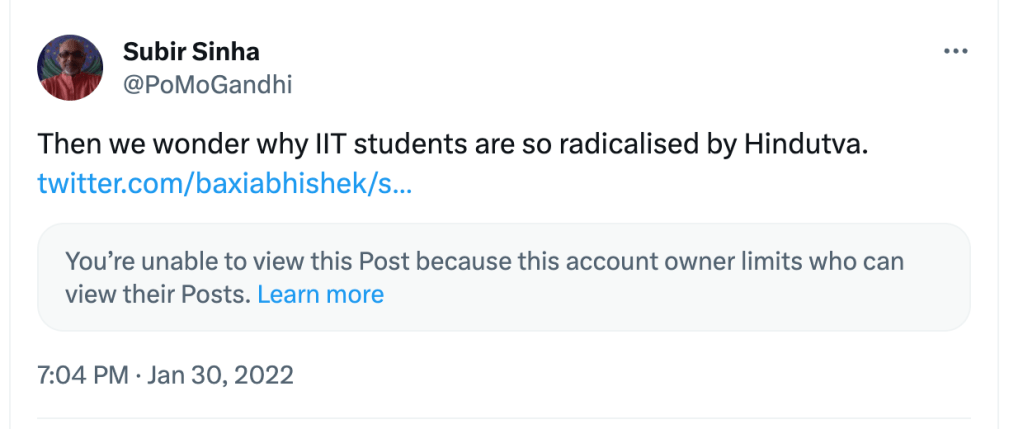Open the Subir Sinha display name
This screenshot has height=429, width=1023.
191,52
